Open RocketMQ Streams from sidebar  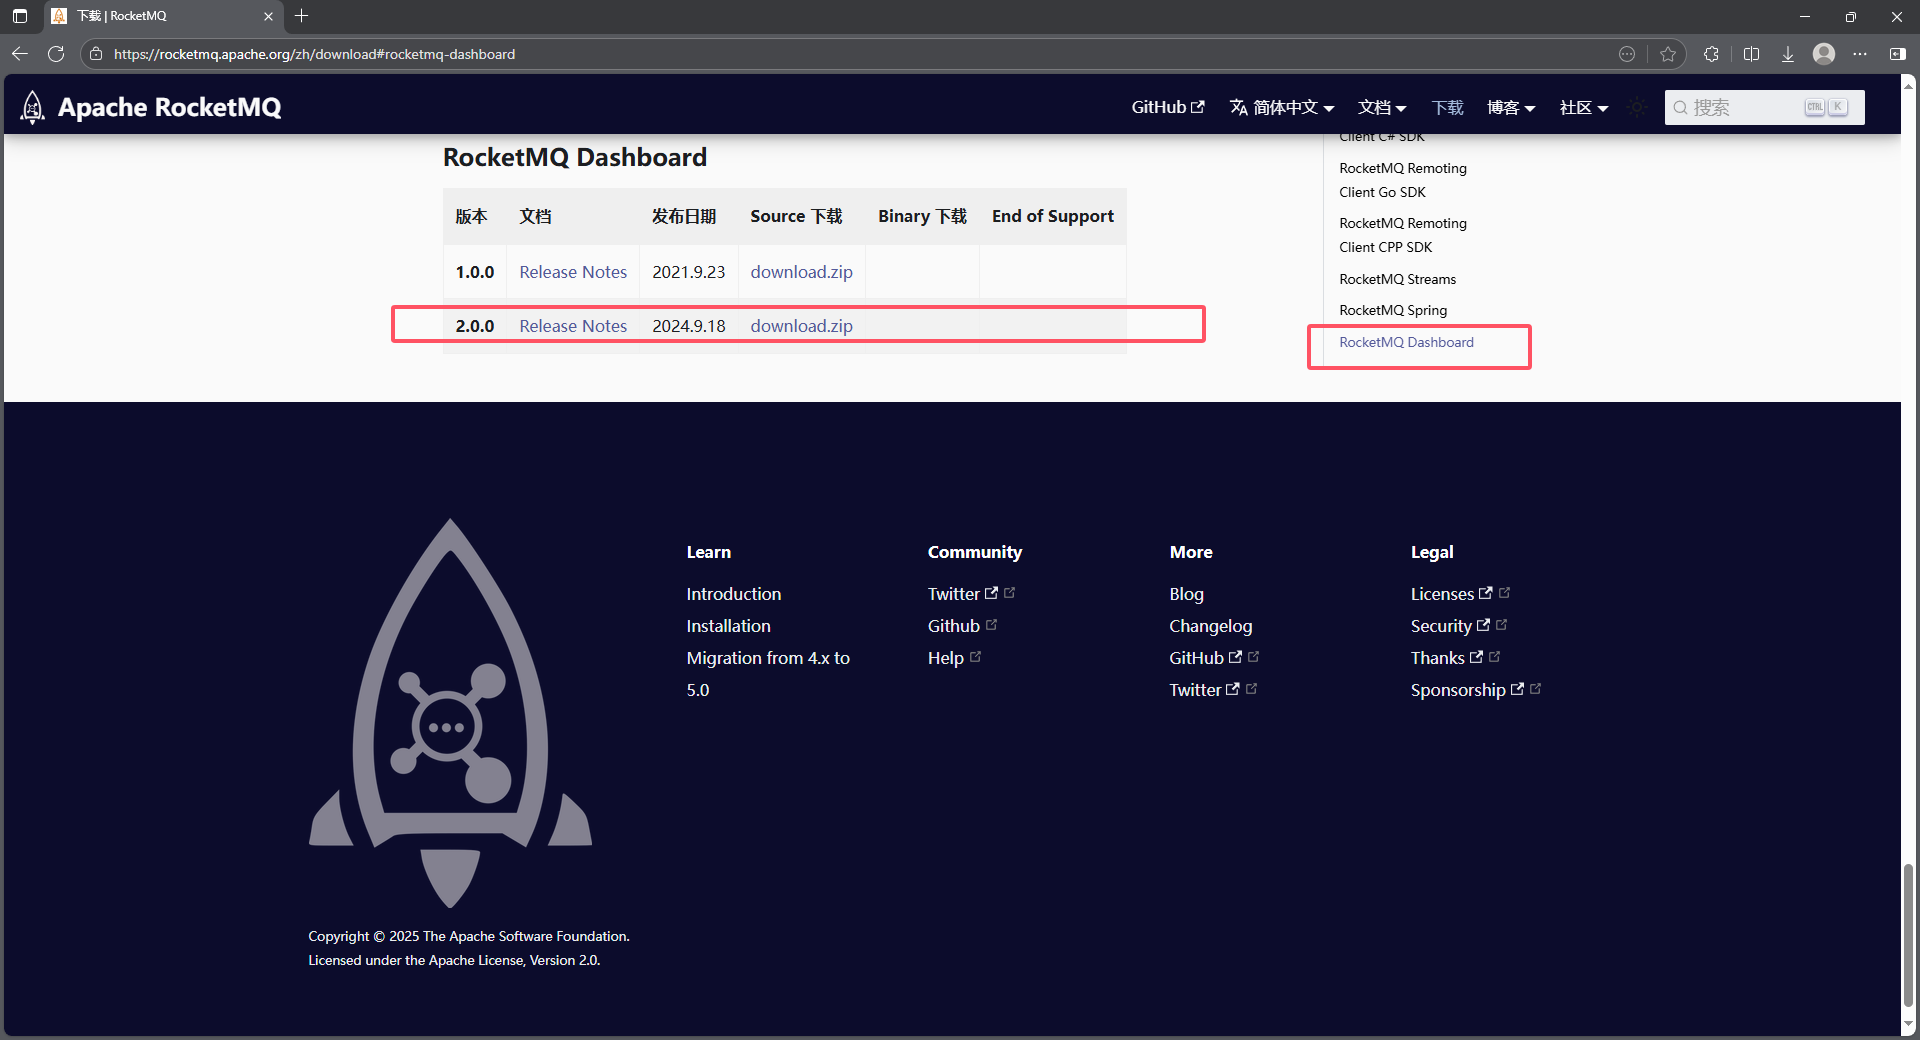1397,279
